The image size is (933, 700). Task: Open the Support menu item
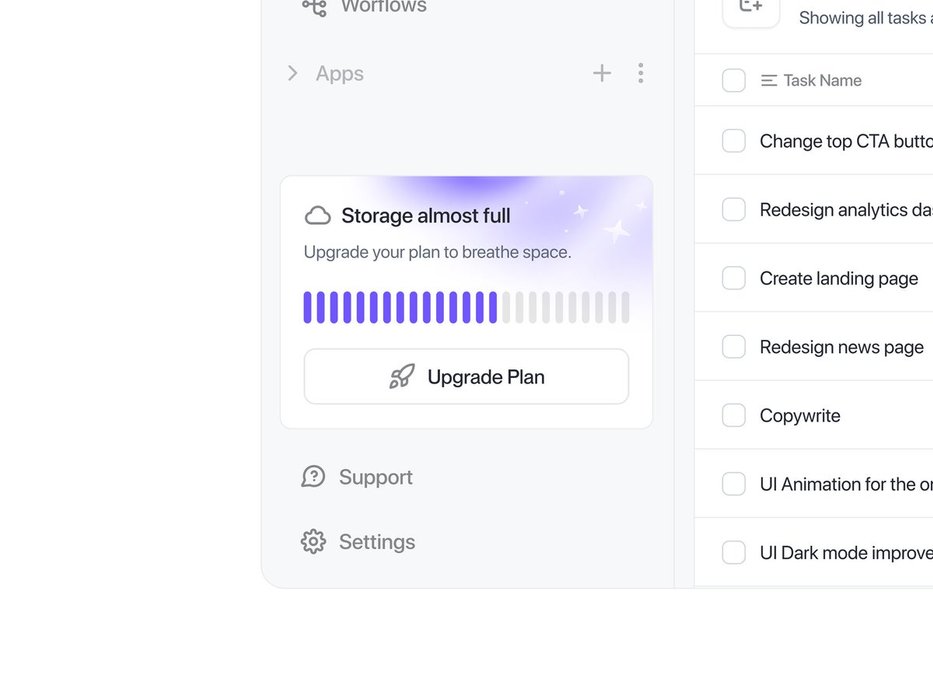[375, 477]
